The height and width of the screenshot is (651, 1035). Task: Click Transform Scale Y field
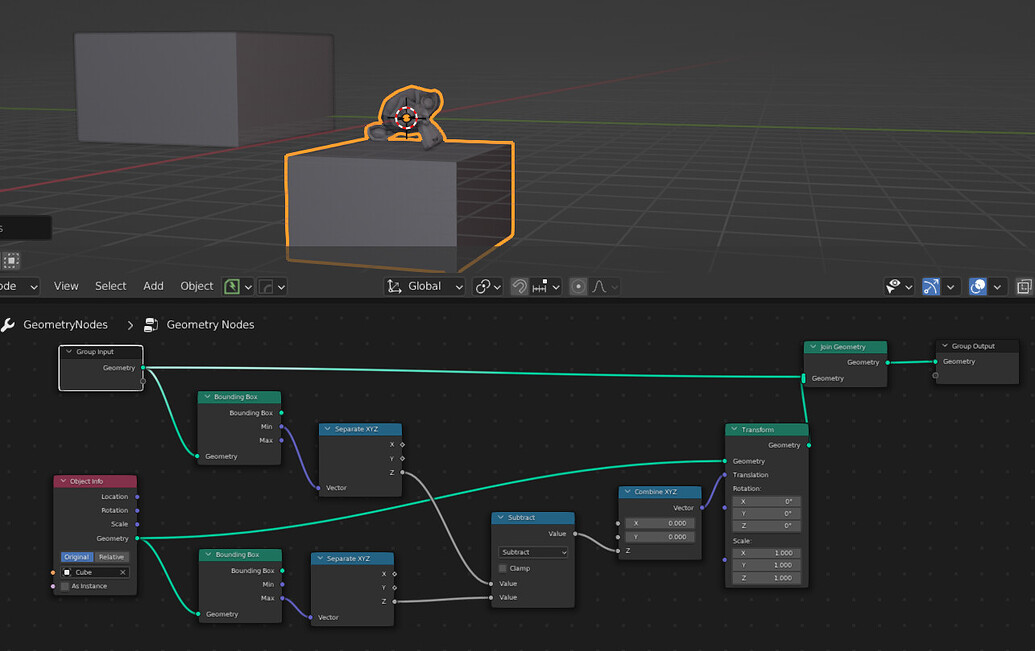click(766, 565)
